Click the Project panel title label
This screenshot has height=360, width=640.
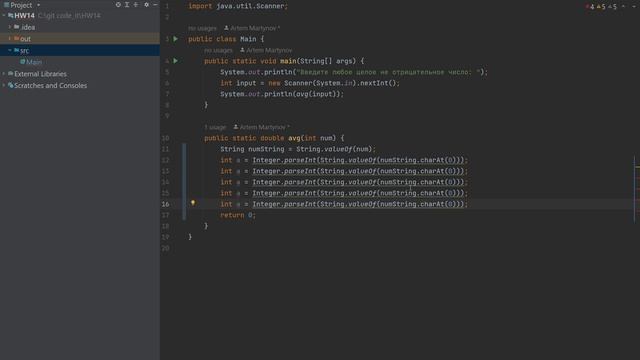[21, 5]
